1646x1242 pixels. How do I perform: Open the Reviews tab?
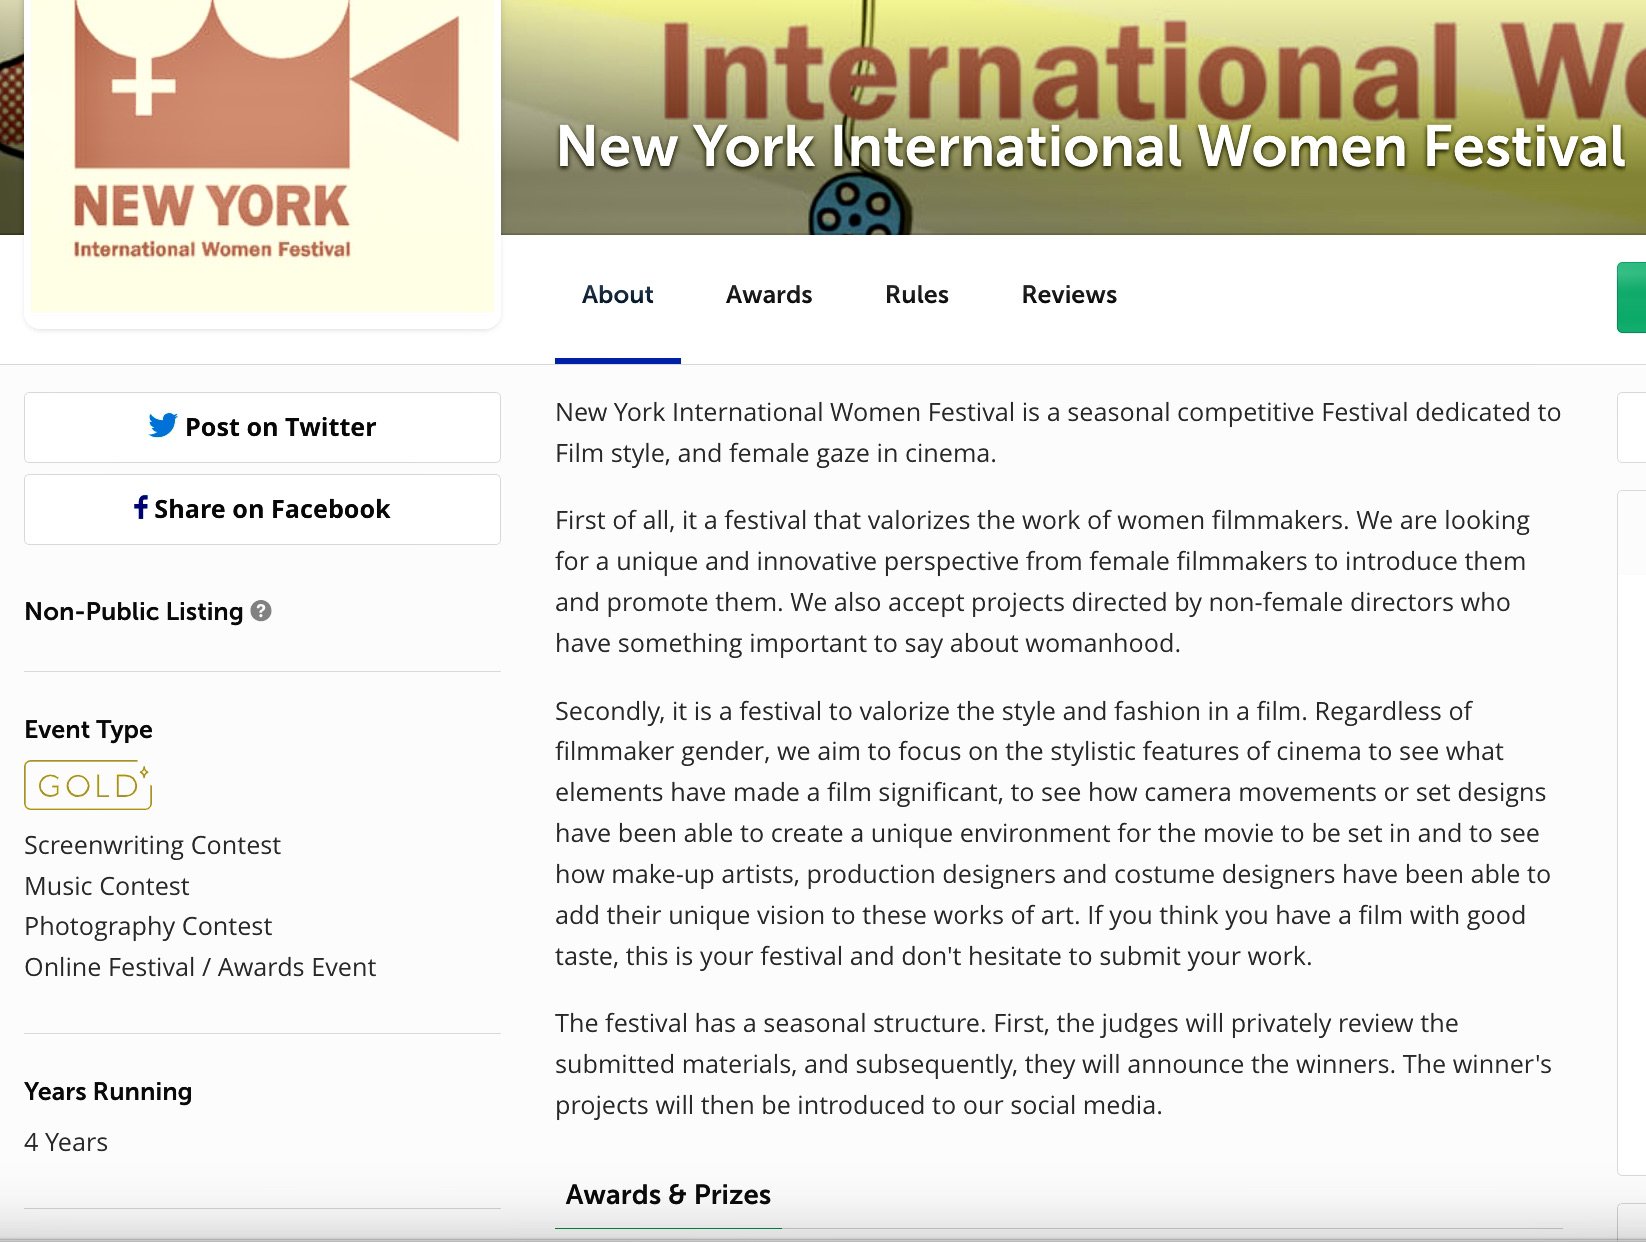pyautogui.click(x=1069, y=295)
